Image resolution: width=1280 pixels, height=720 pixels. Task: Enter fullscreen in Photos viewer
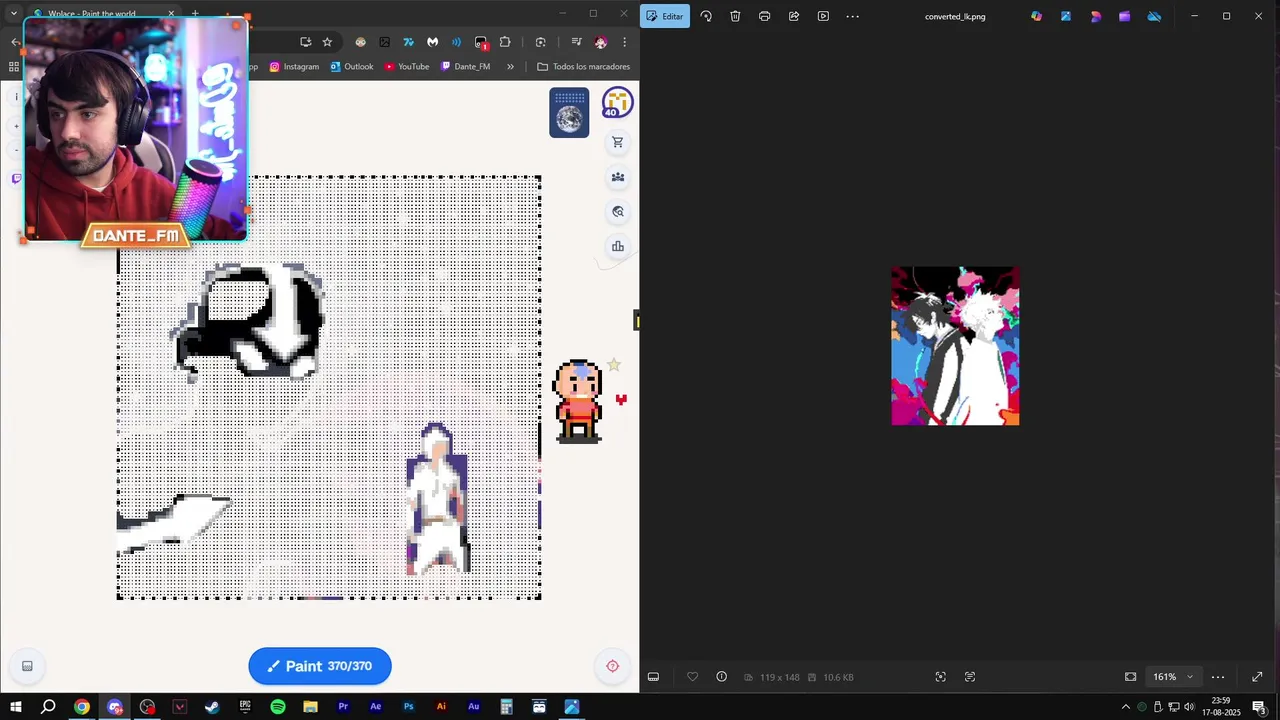click(1257, 677)
